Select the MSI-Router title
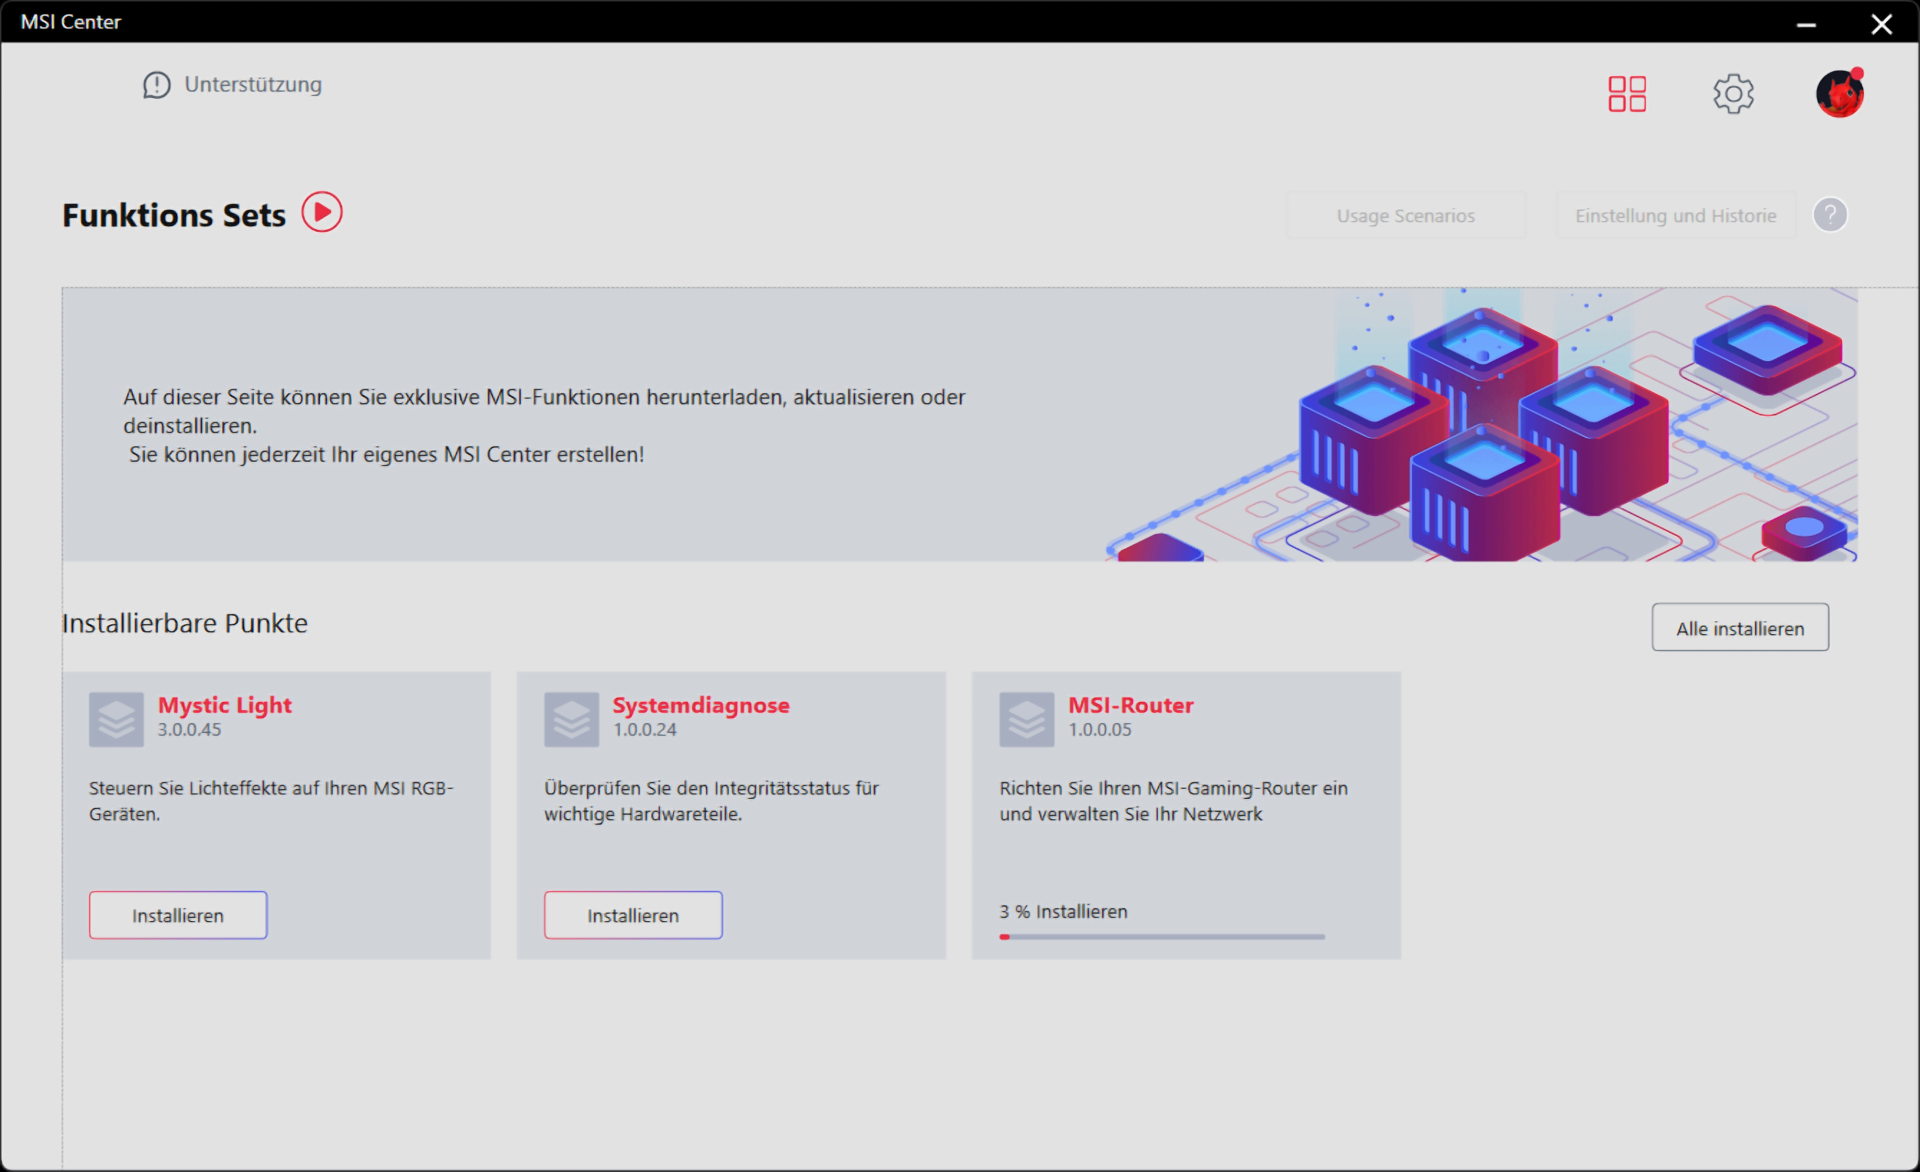Viewport: 1920px width, 1172px height. (1131, 705)
